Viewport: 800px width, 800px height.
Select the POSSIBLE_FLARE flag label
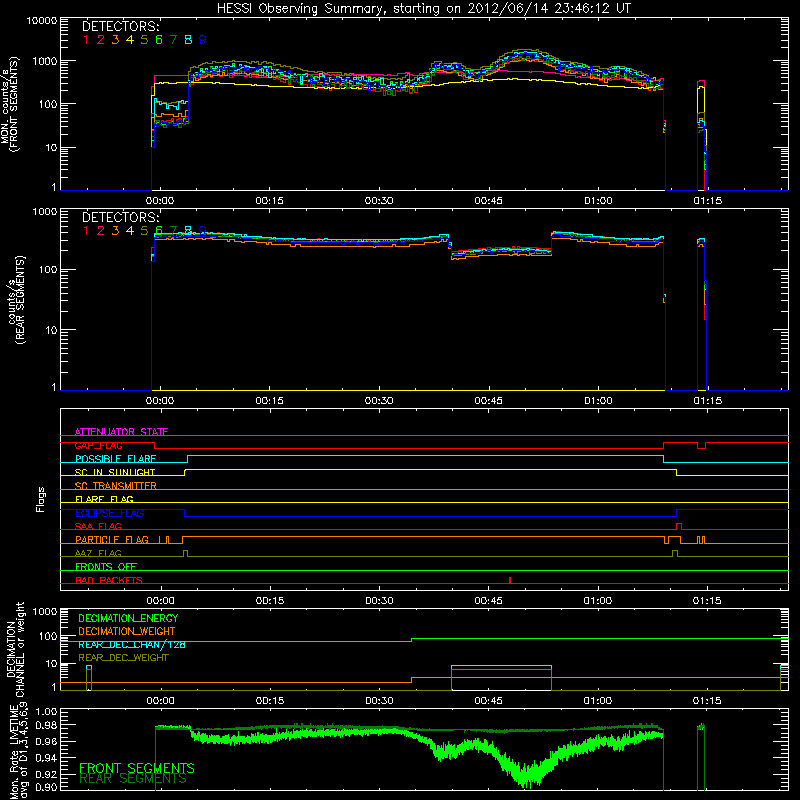(115, 459)
